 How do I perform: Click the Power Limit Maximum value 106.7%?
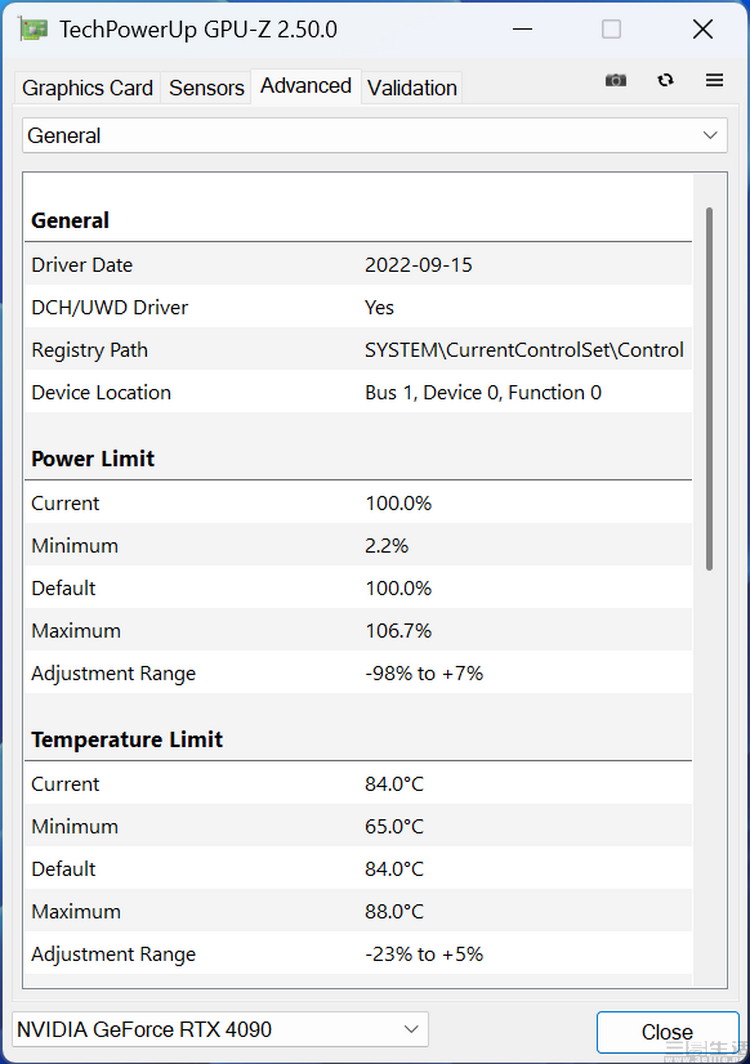(399, 630)
